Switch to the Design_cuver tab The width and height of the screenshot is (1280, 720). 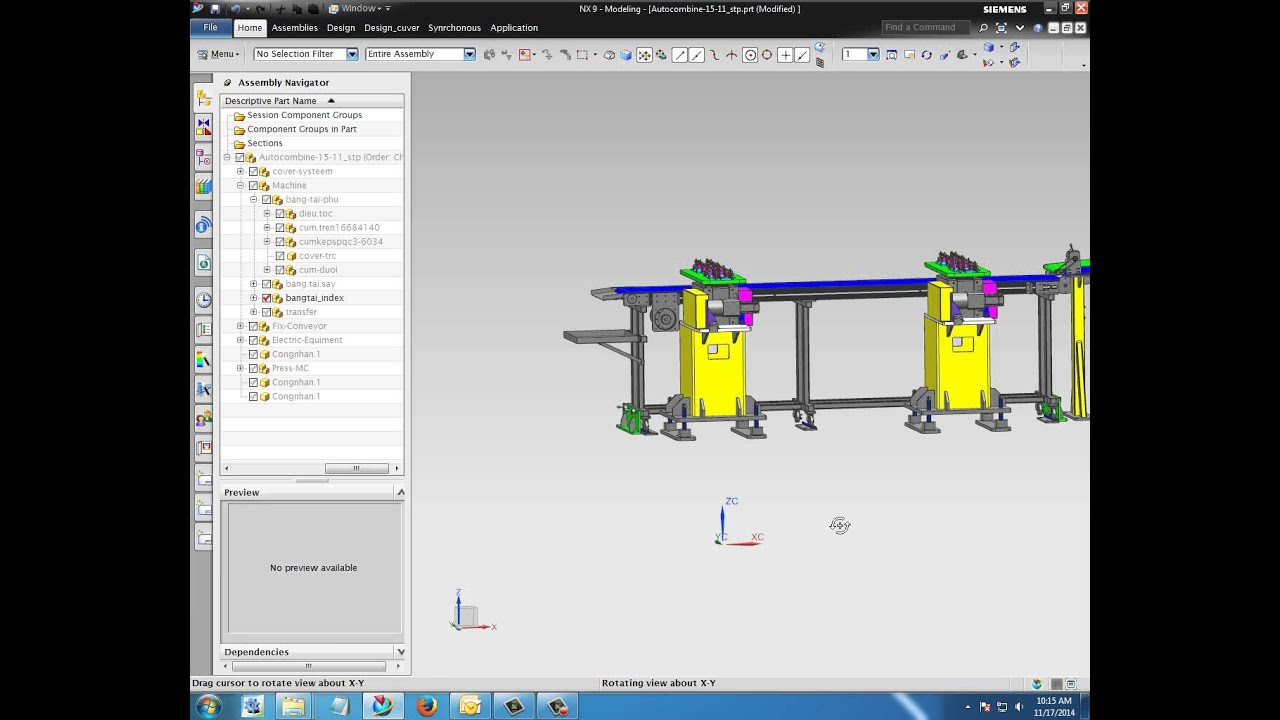coord(392,28)
